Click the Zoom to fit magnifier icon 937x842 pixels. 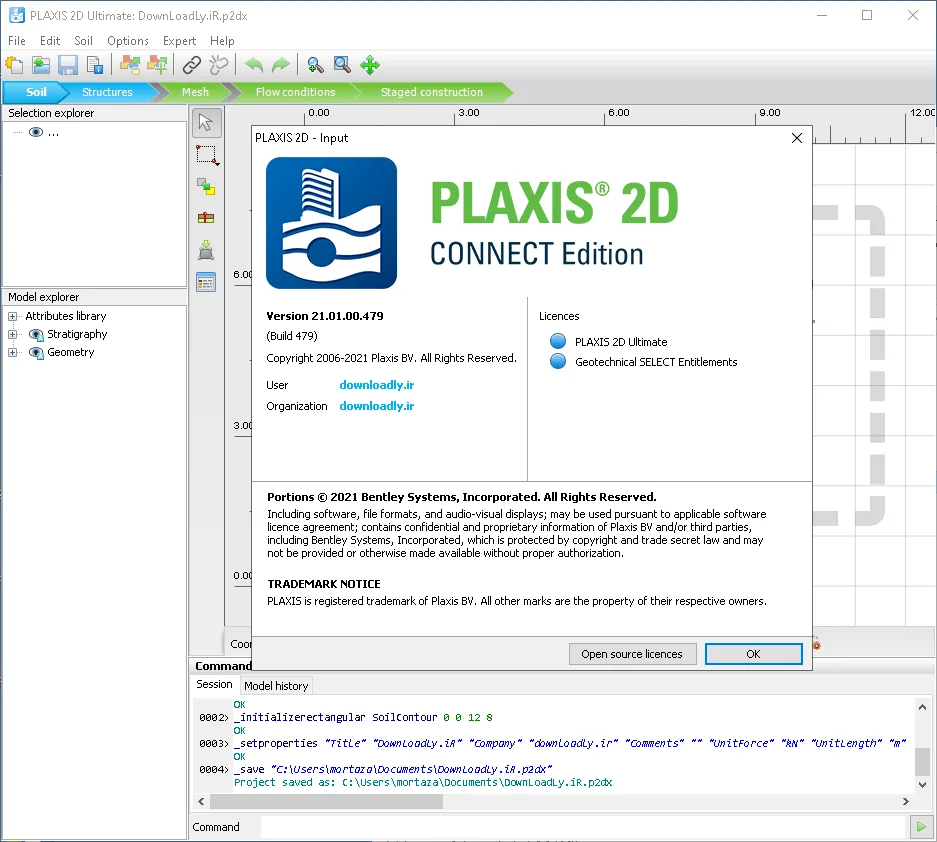[x=342, y=65]
